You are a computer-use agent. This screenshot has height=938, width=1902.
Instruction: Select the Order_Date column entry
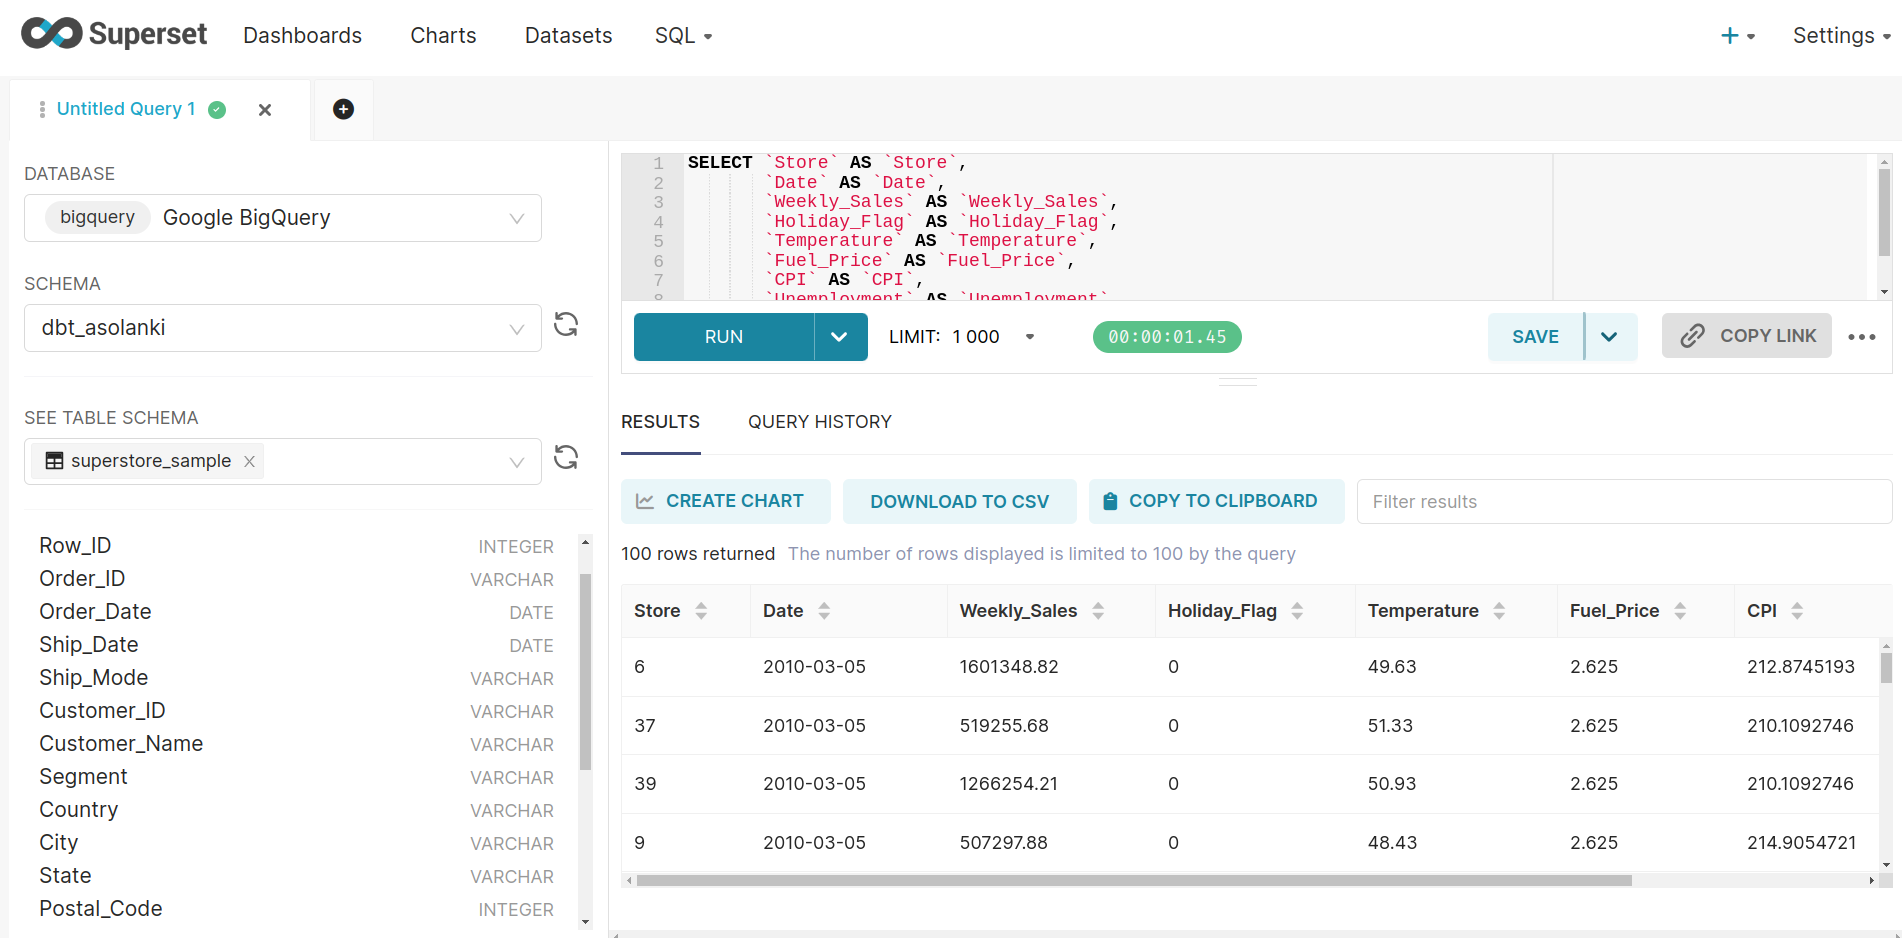click(x=296, y=612)
